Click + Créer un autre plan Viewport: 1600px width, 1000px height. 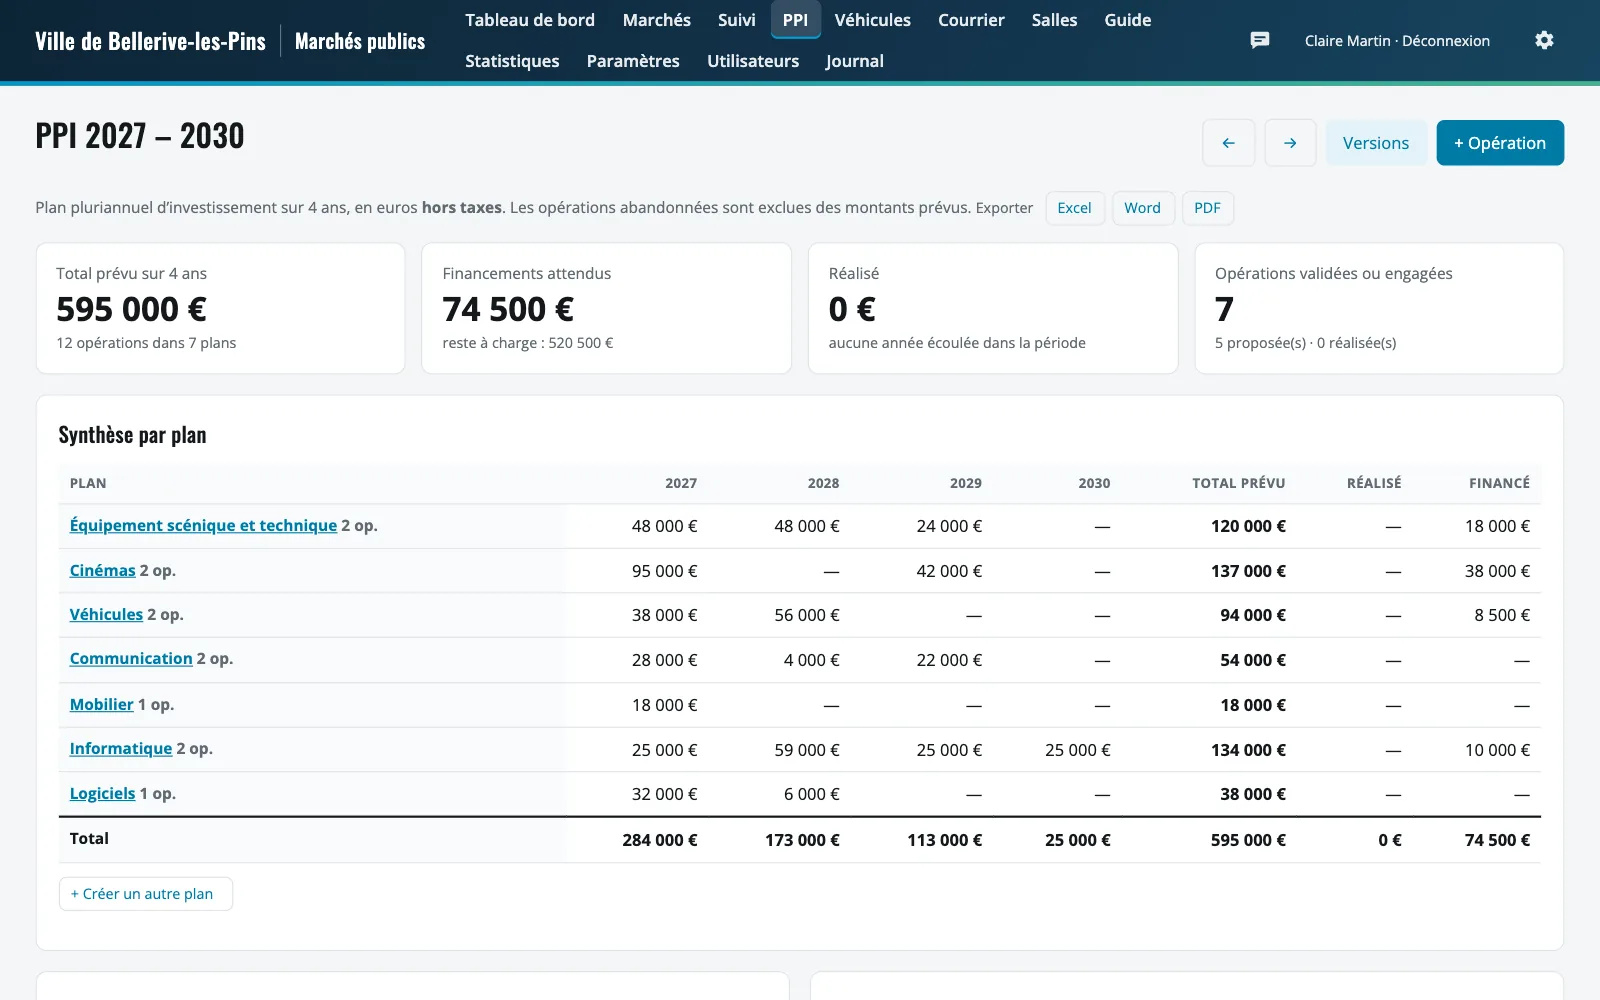pos(146,894)
